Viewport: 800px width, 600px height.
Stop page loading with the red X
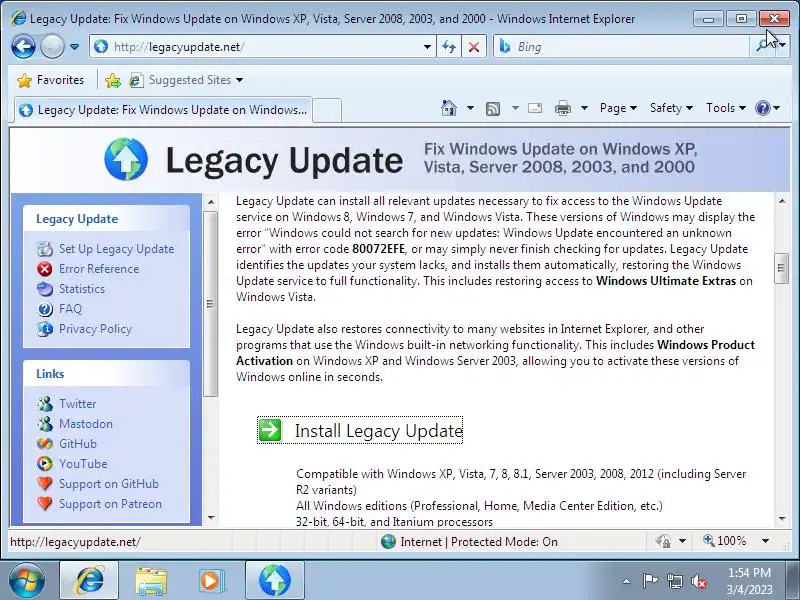pyautogui.click(x=474, y=47)
